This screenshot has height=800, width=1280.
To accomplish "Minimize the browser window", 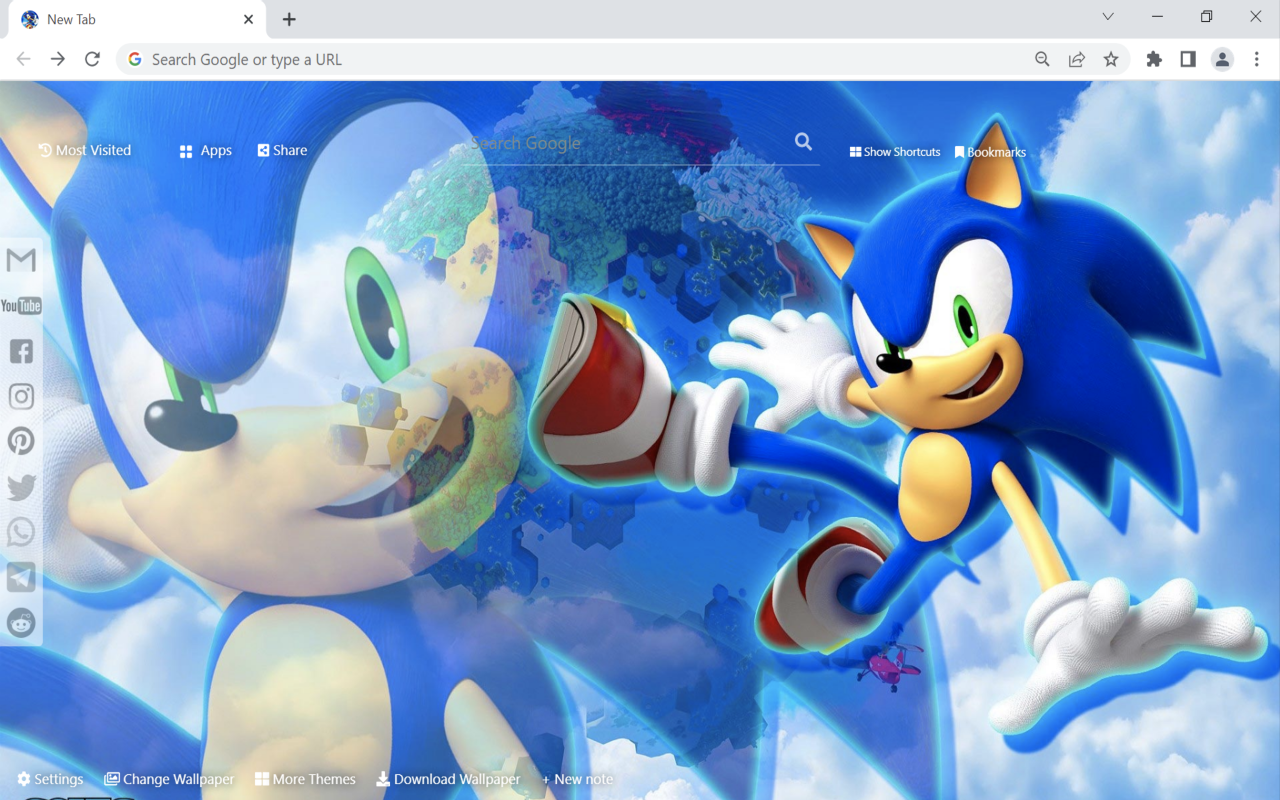I will (1158, 17).
